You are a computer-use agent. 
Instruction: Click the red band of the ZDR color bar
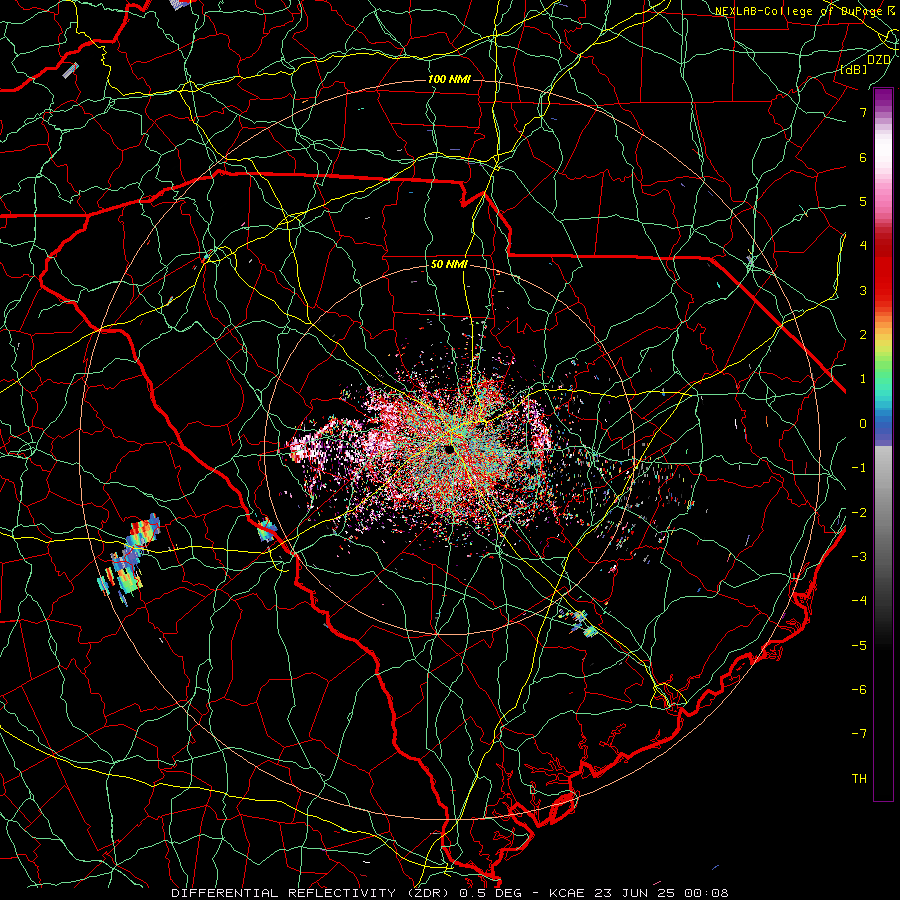click(883, 270)
